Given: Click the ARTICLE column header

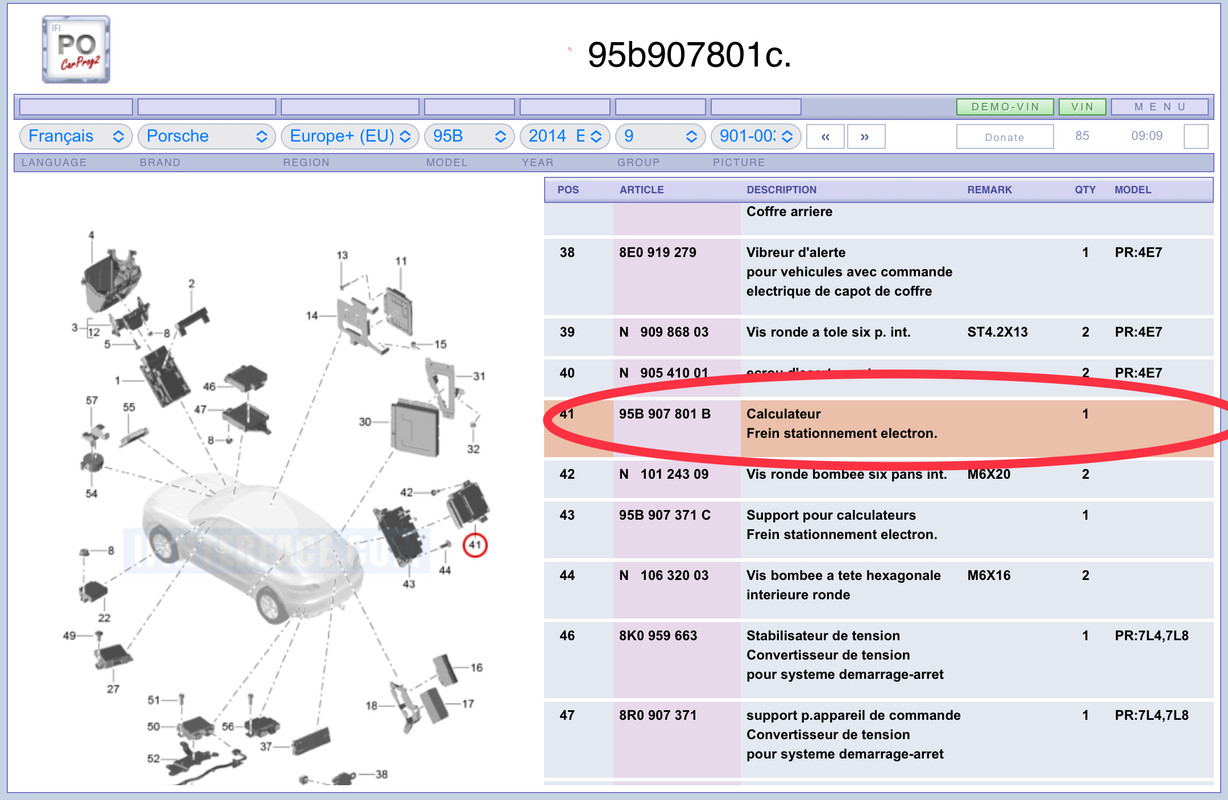Looking at the screenshot, I should click(x=642, y=190).
